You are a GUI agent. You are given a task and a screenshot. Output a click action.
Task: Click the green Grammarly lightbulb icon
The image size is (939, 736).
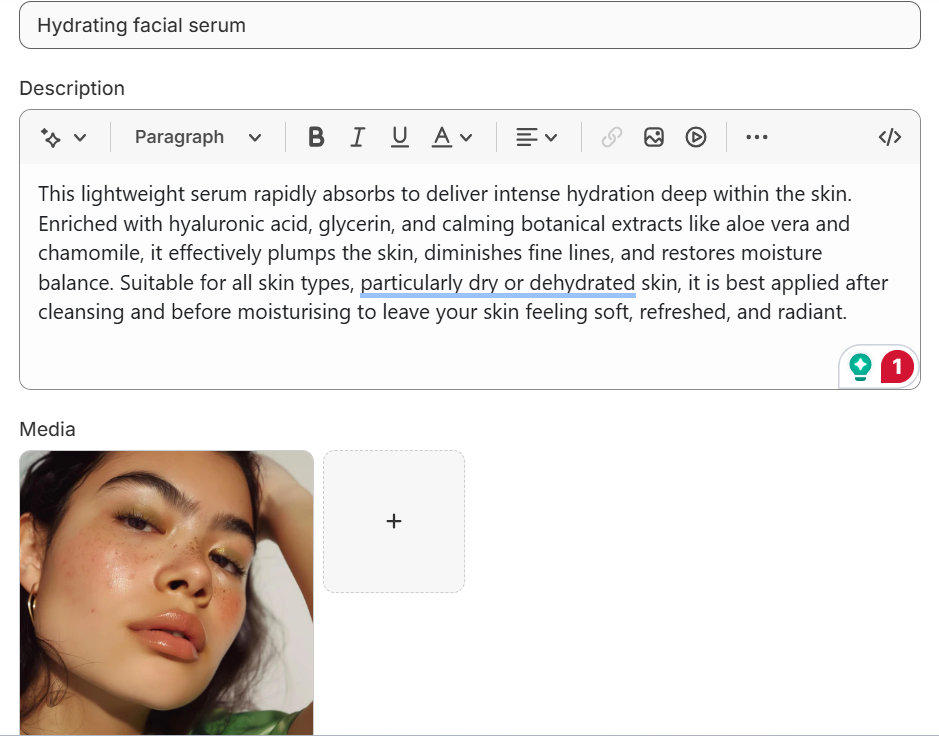click(860, 367)
